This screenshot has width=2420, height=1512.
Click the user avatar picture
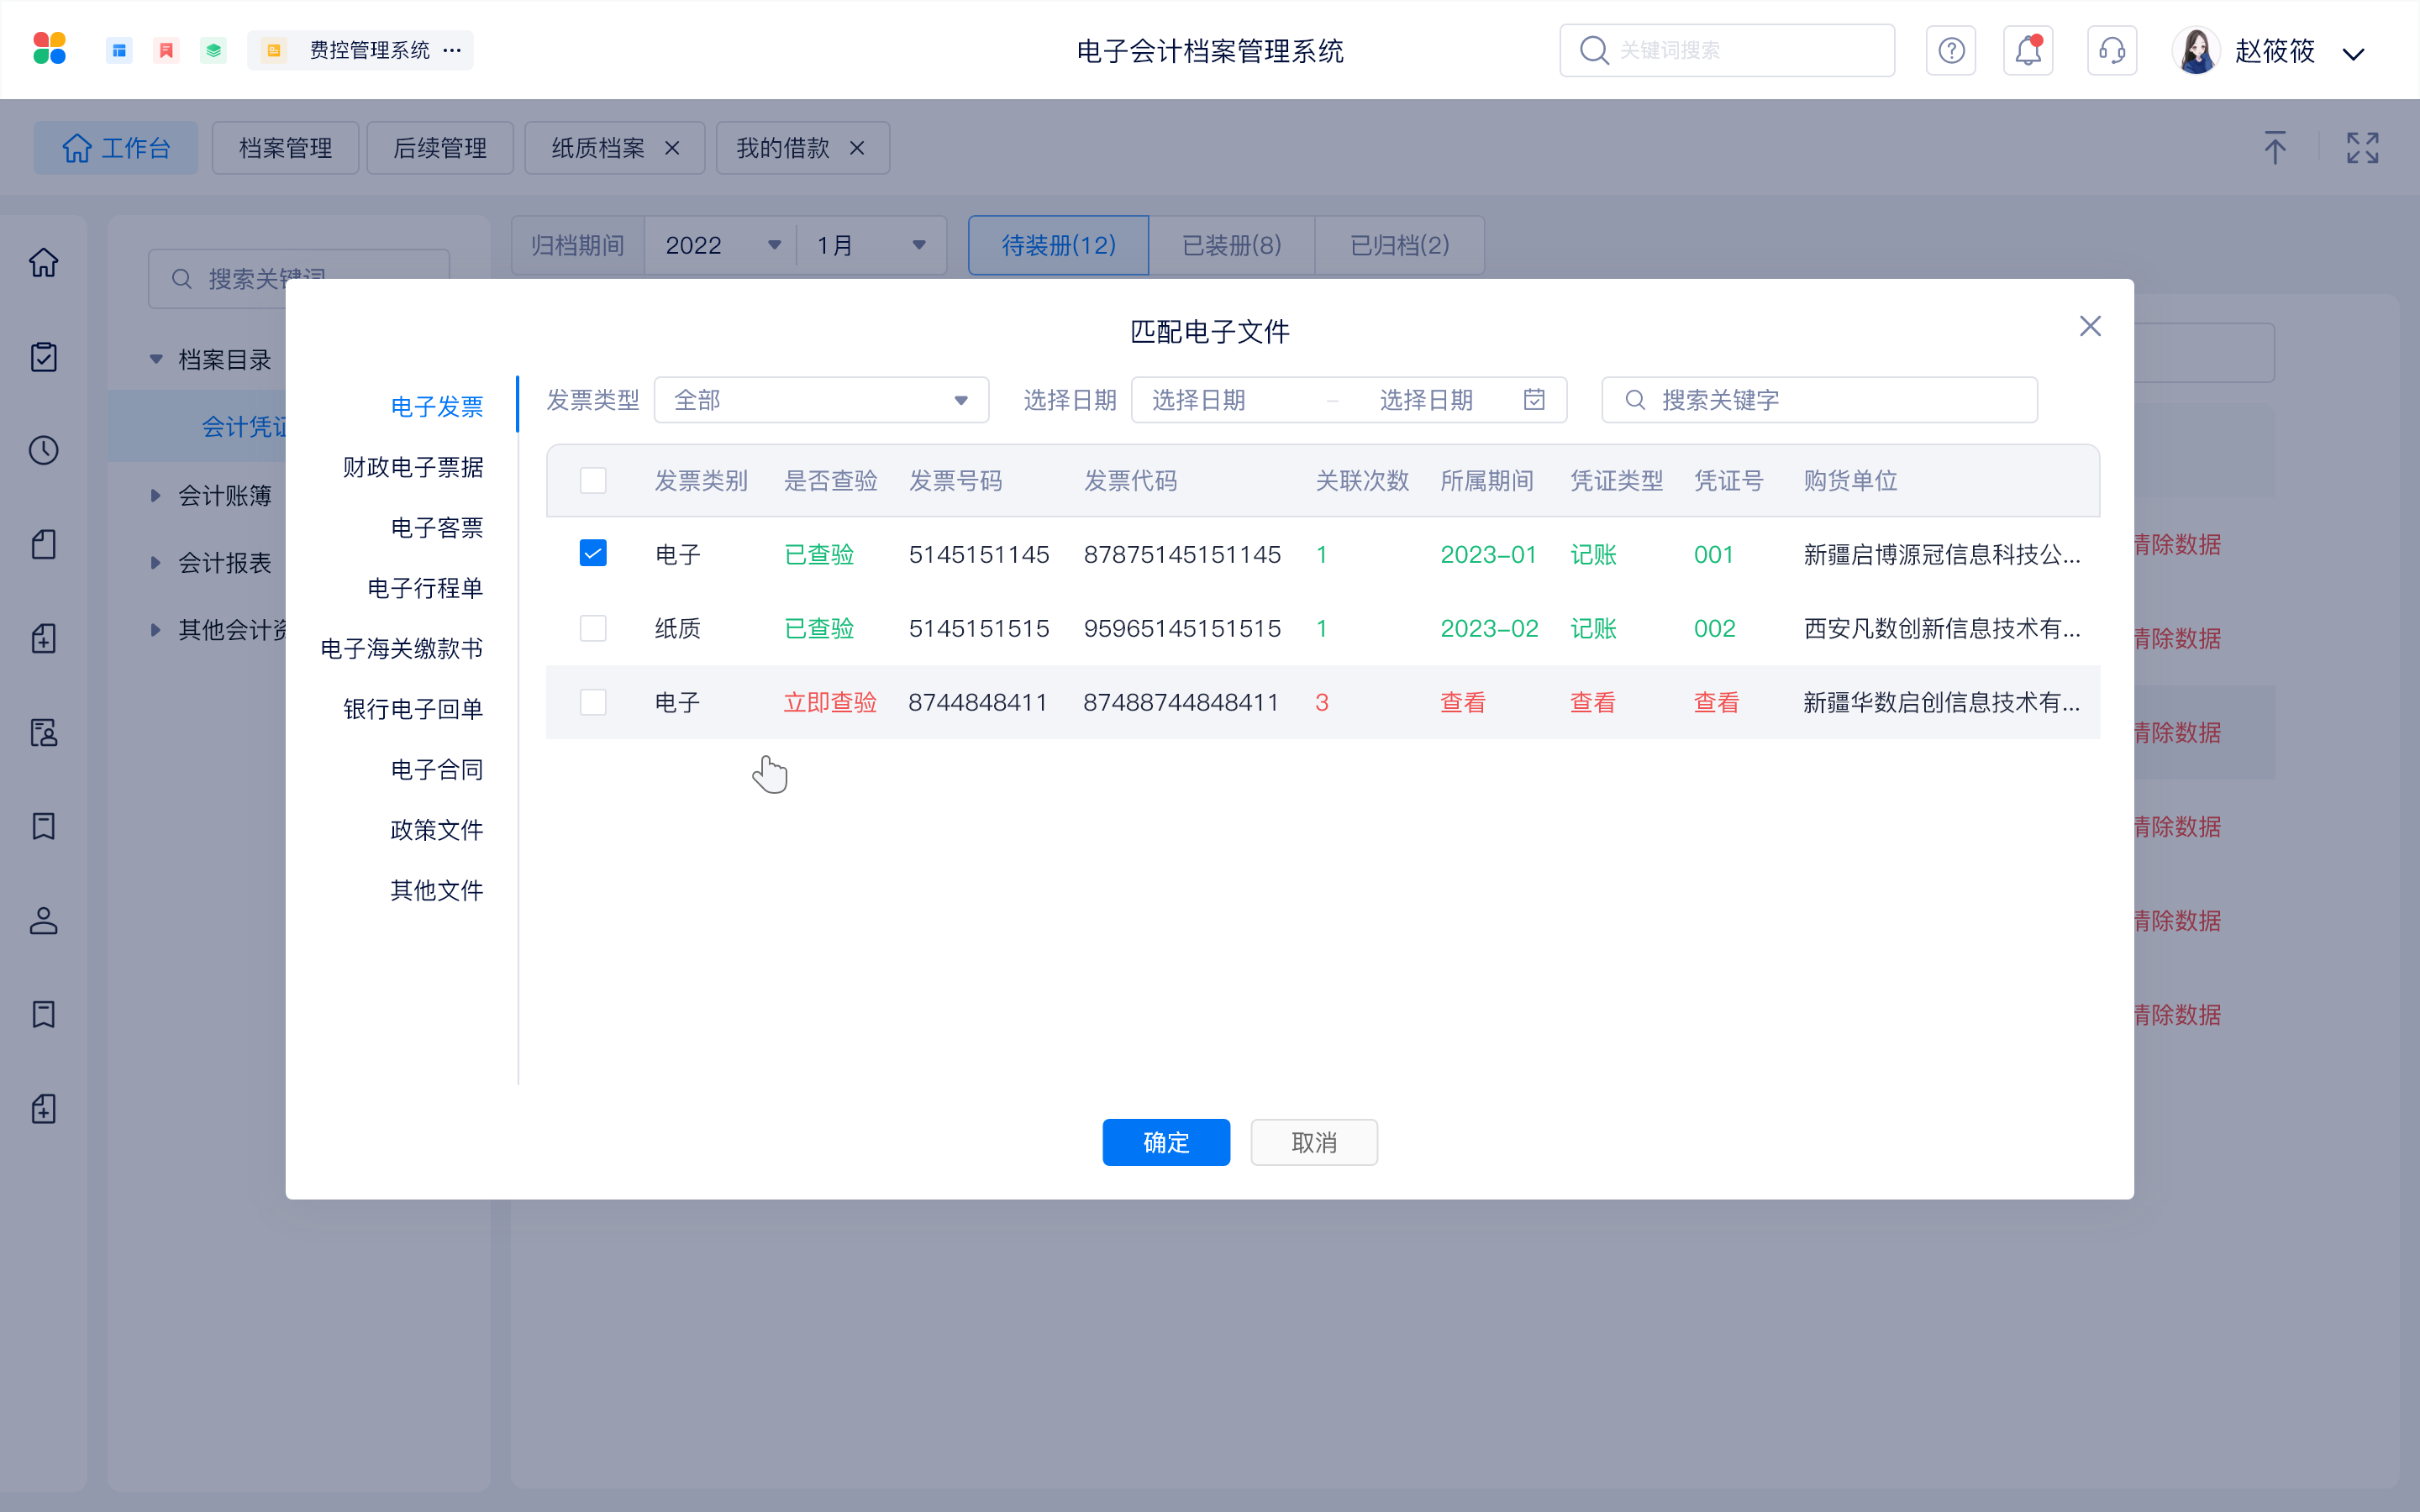point(2196,50)
